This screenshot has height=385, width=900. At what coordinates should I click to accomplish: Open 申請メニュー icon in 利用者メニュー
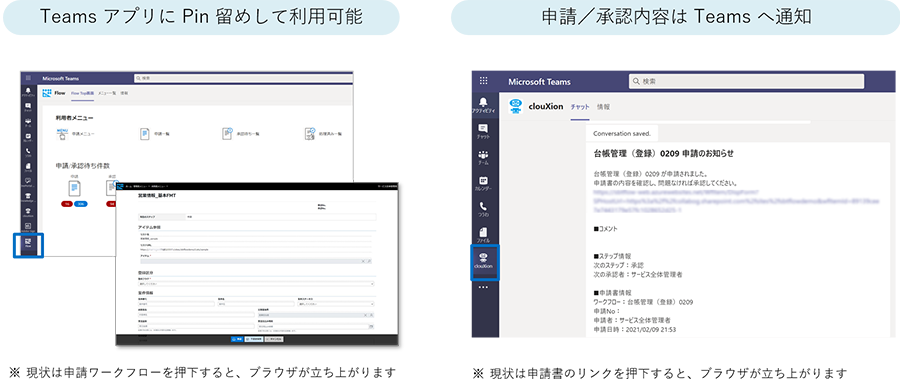[62, 134]
